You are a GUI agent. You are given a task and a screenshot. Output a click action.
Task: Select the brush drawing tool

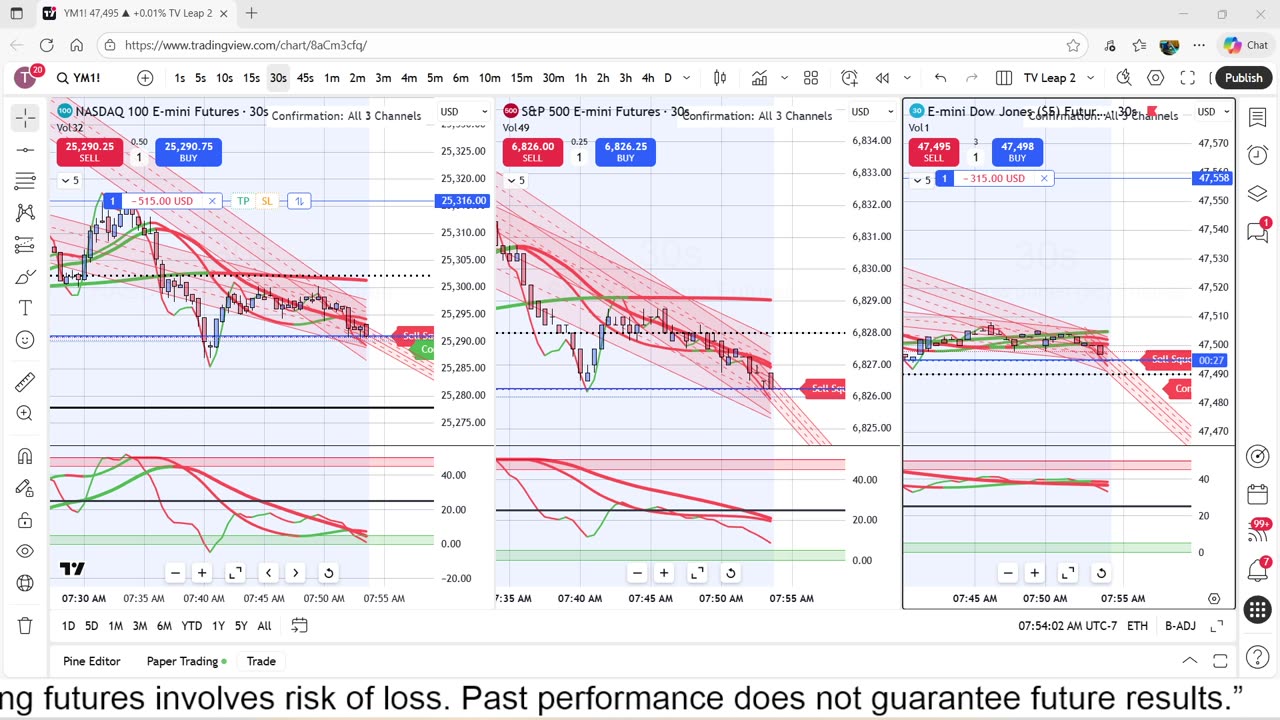click(25, 277)
